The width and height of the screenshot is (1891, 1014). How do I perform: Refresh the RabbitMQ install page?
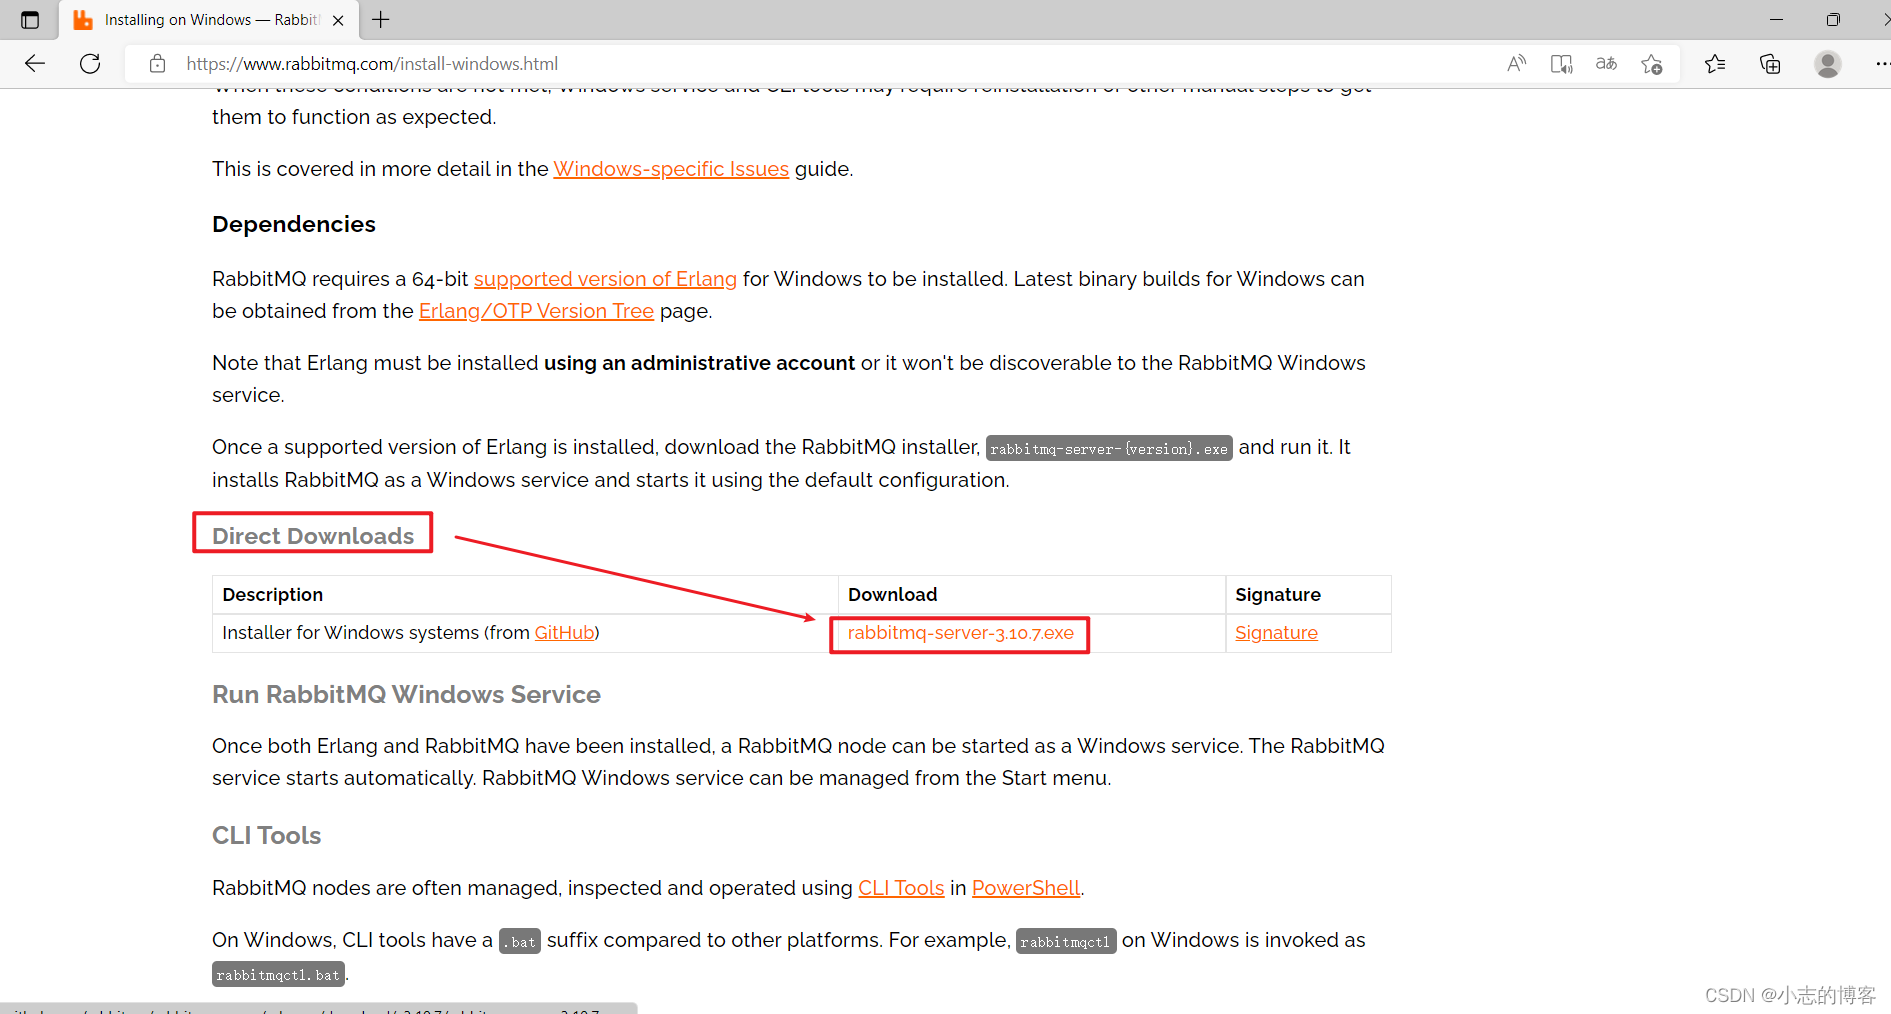point(90,64)
